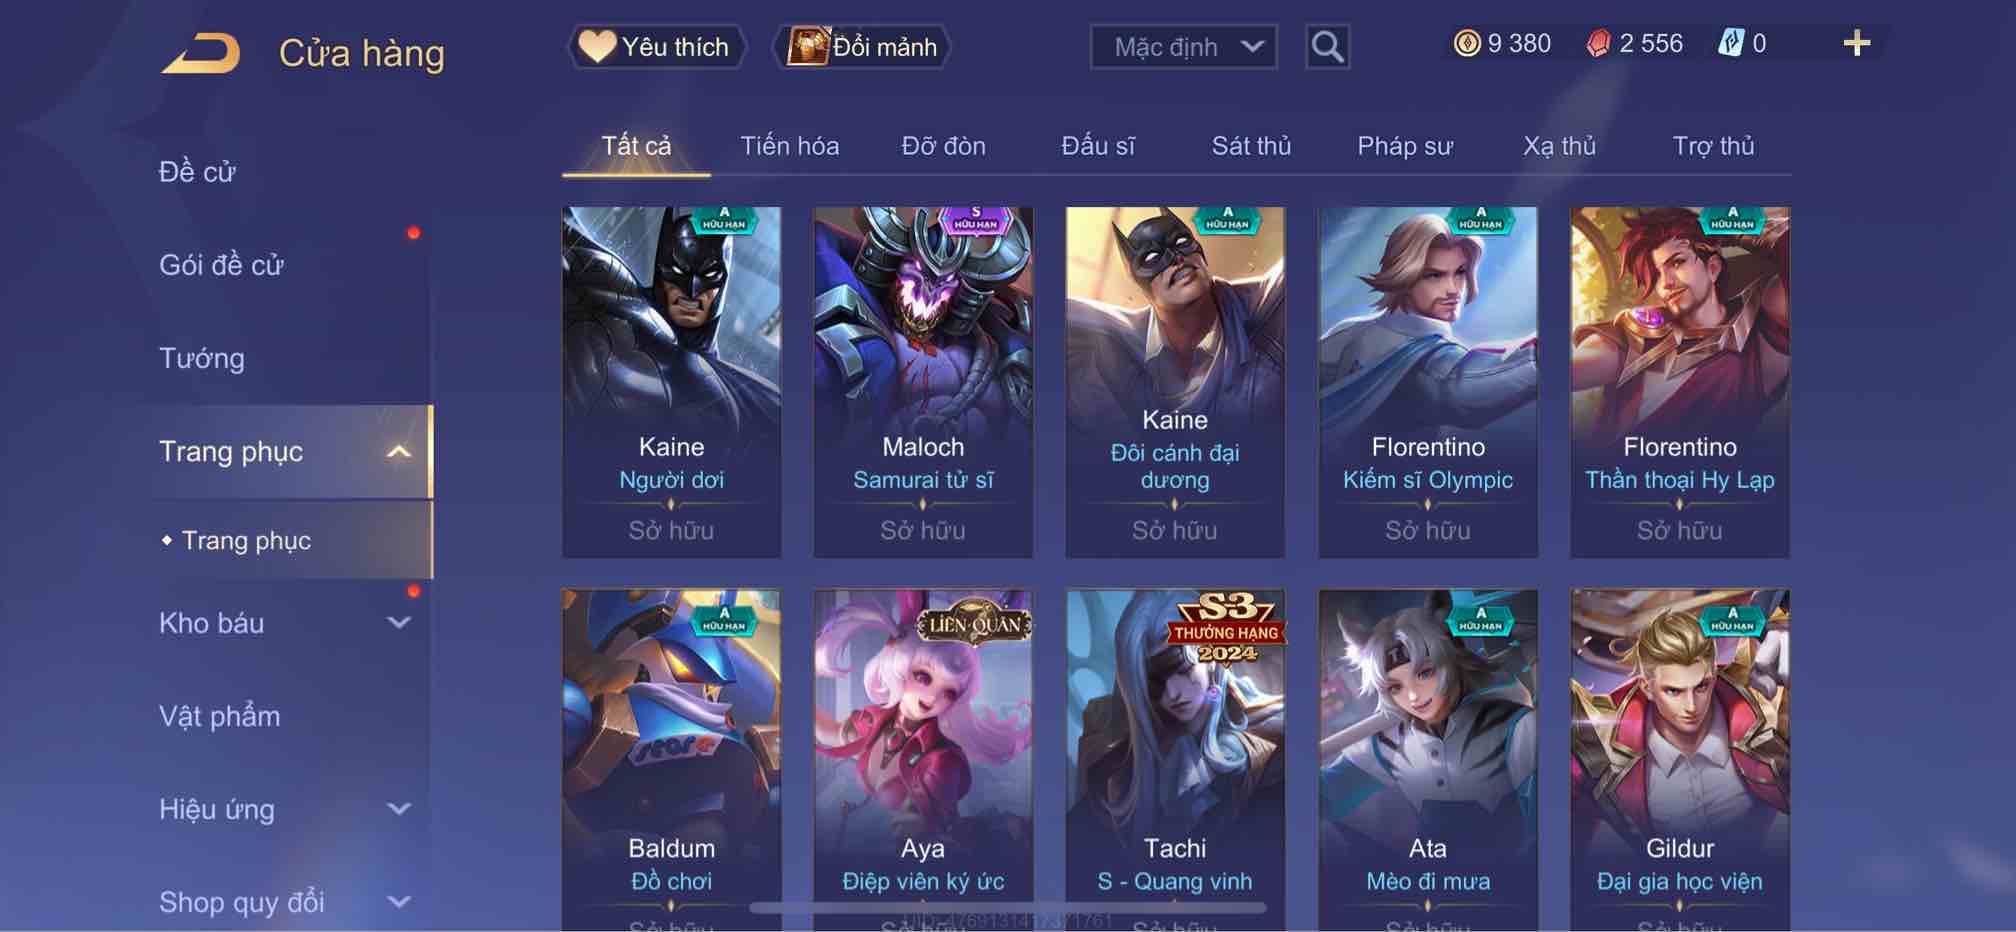Open the Đổi mảnh chest exchange

point(862,47)
